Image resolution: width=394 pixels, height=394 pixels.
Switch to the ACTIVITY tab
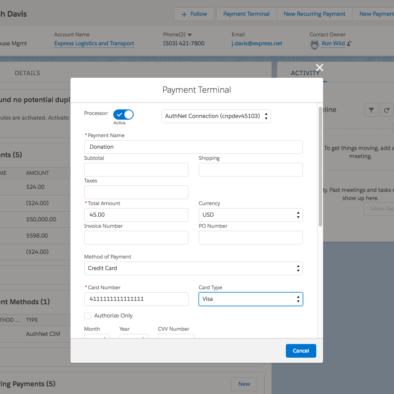tap(305, 73)
